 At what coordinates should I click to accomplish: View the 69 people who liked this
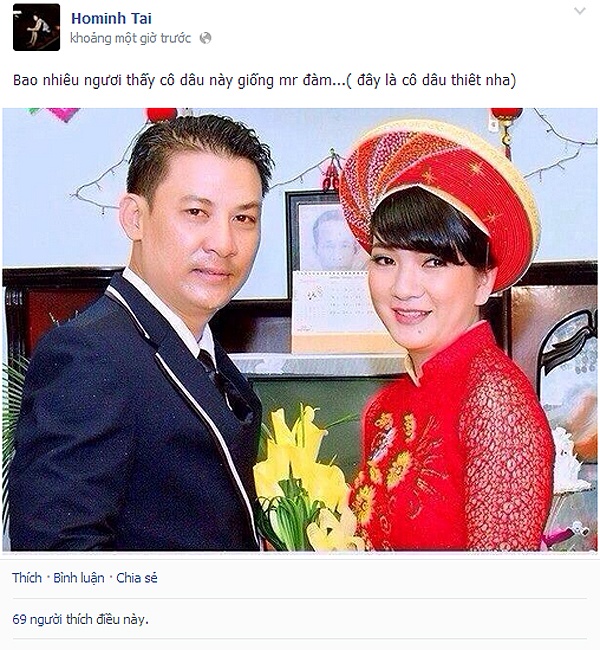coord(80,619)
